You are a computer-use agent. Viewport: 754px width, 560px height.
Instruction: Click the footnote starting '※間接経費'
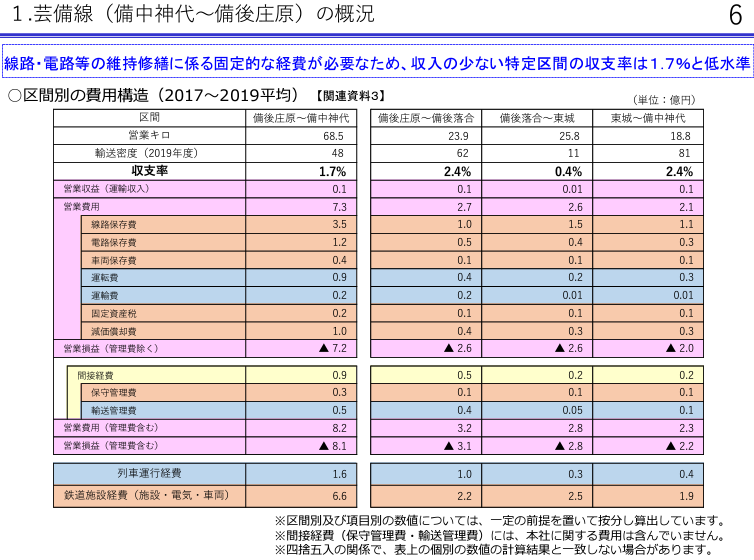500,535
